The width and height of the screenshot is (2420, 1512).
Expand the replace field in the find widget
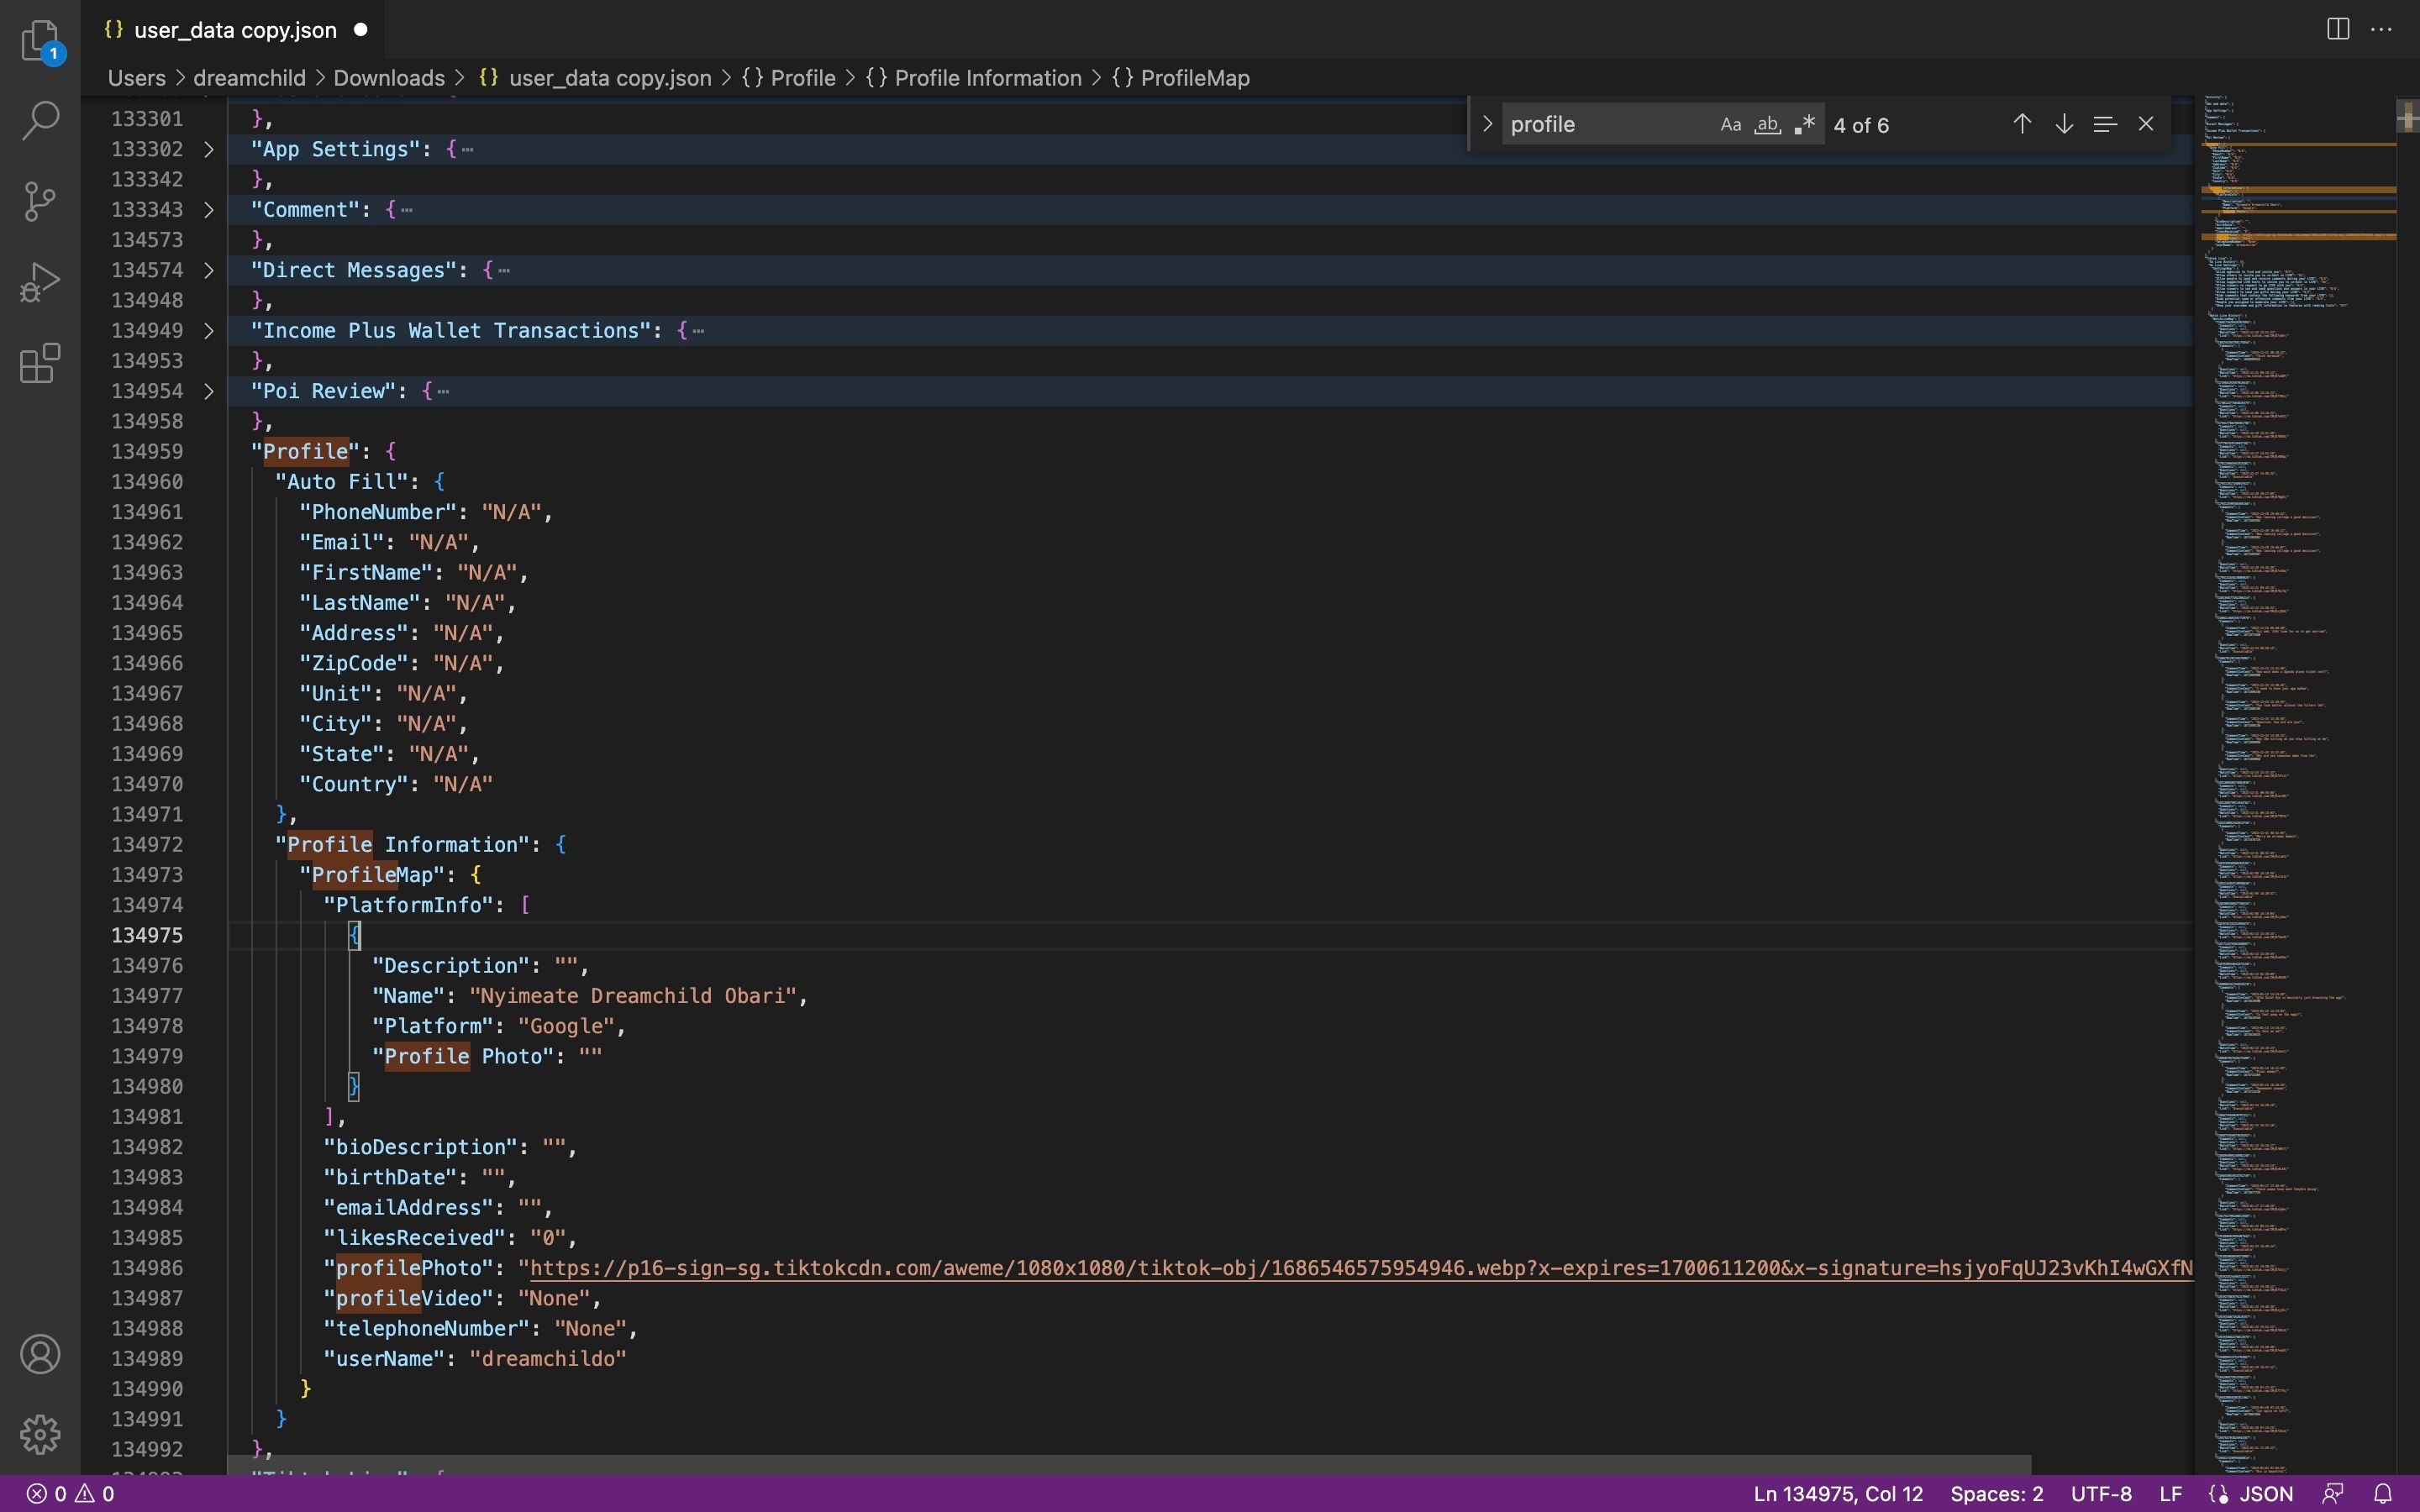point(1486,123)
